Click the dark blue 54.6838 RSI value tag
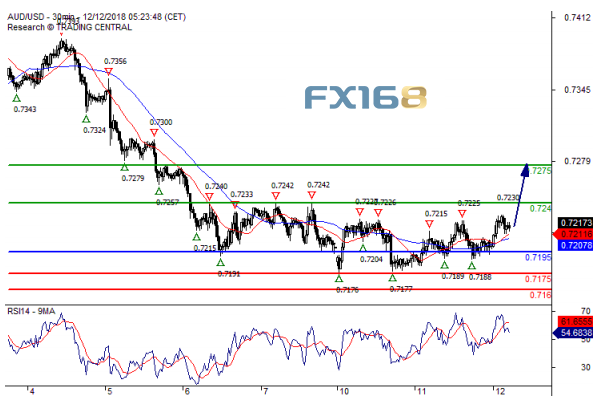Image resolution: width=599 pixels, height=403 pixels. point(573,333)
